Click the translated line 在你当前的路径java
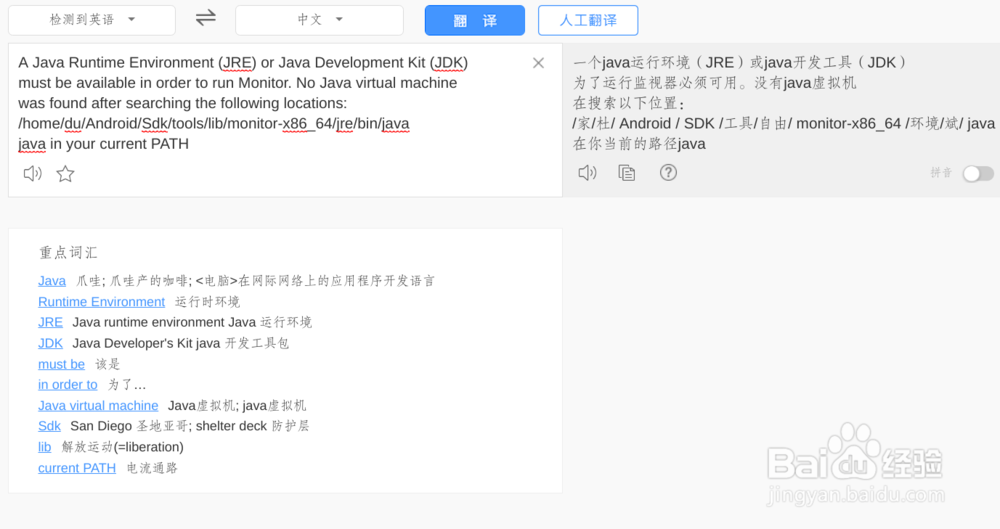This screenshot has width=1000, height=529. [639, 144]
